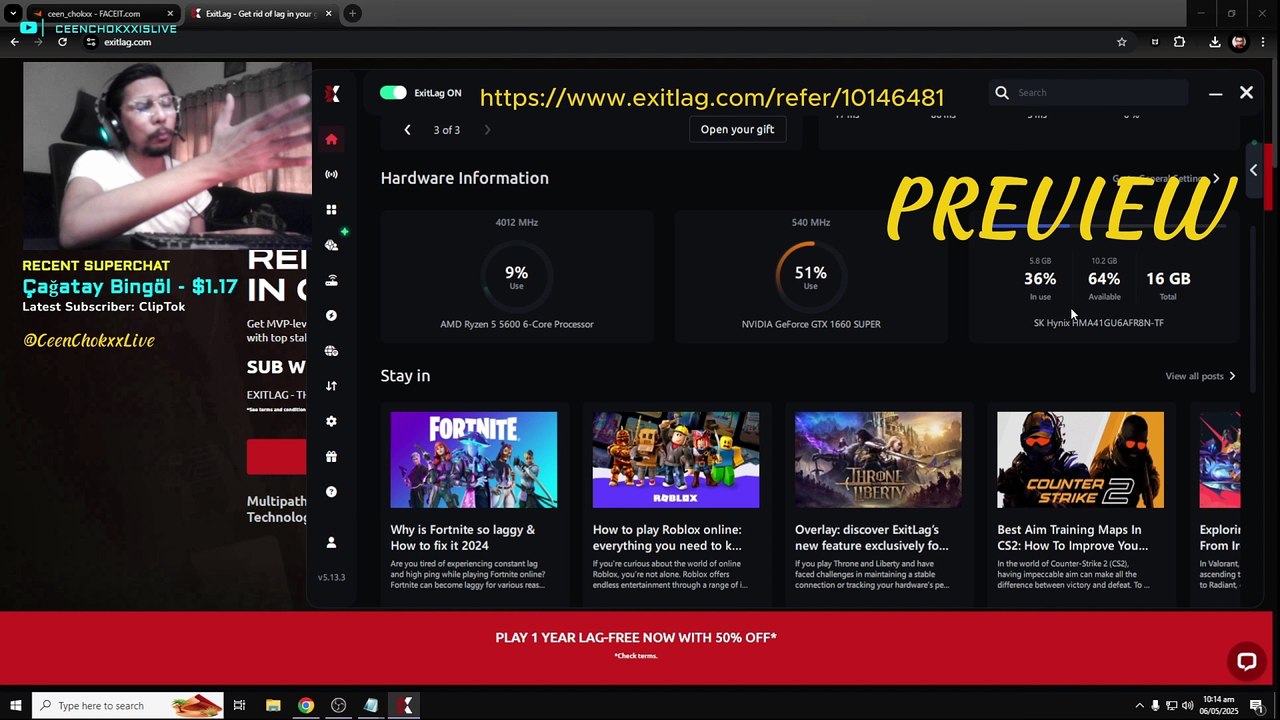Viewport: 1280px width, 720px height.
Task: Select the ExitLag browser tab
Action: click(262, 14)
